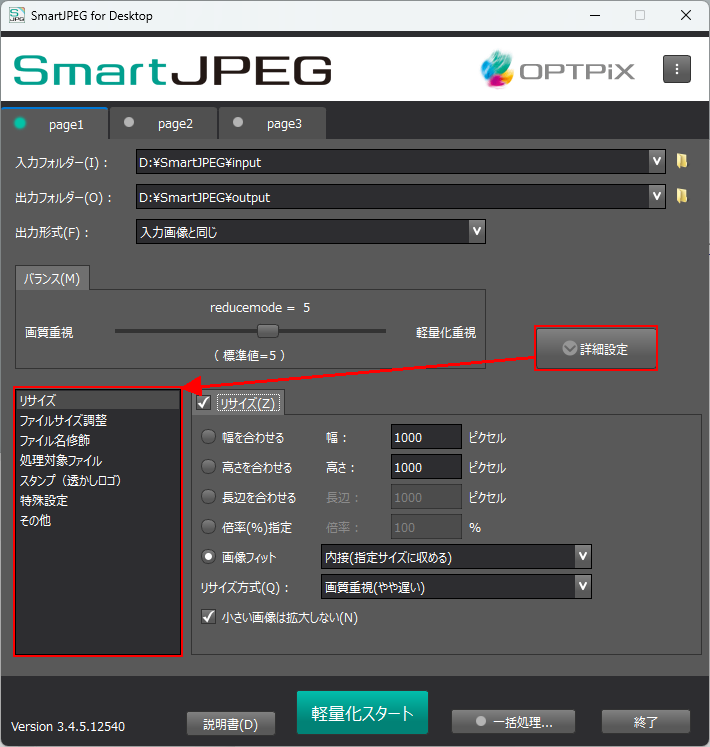Open the three-dot options menu
This screenshot has height=747, width=710.
(677, 69)
